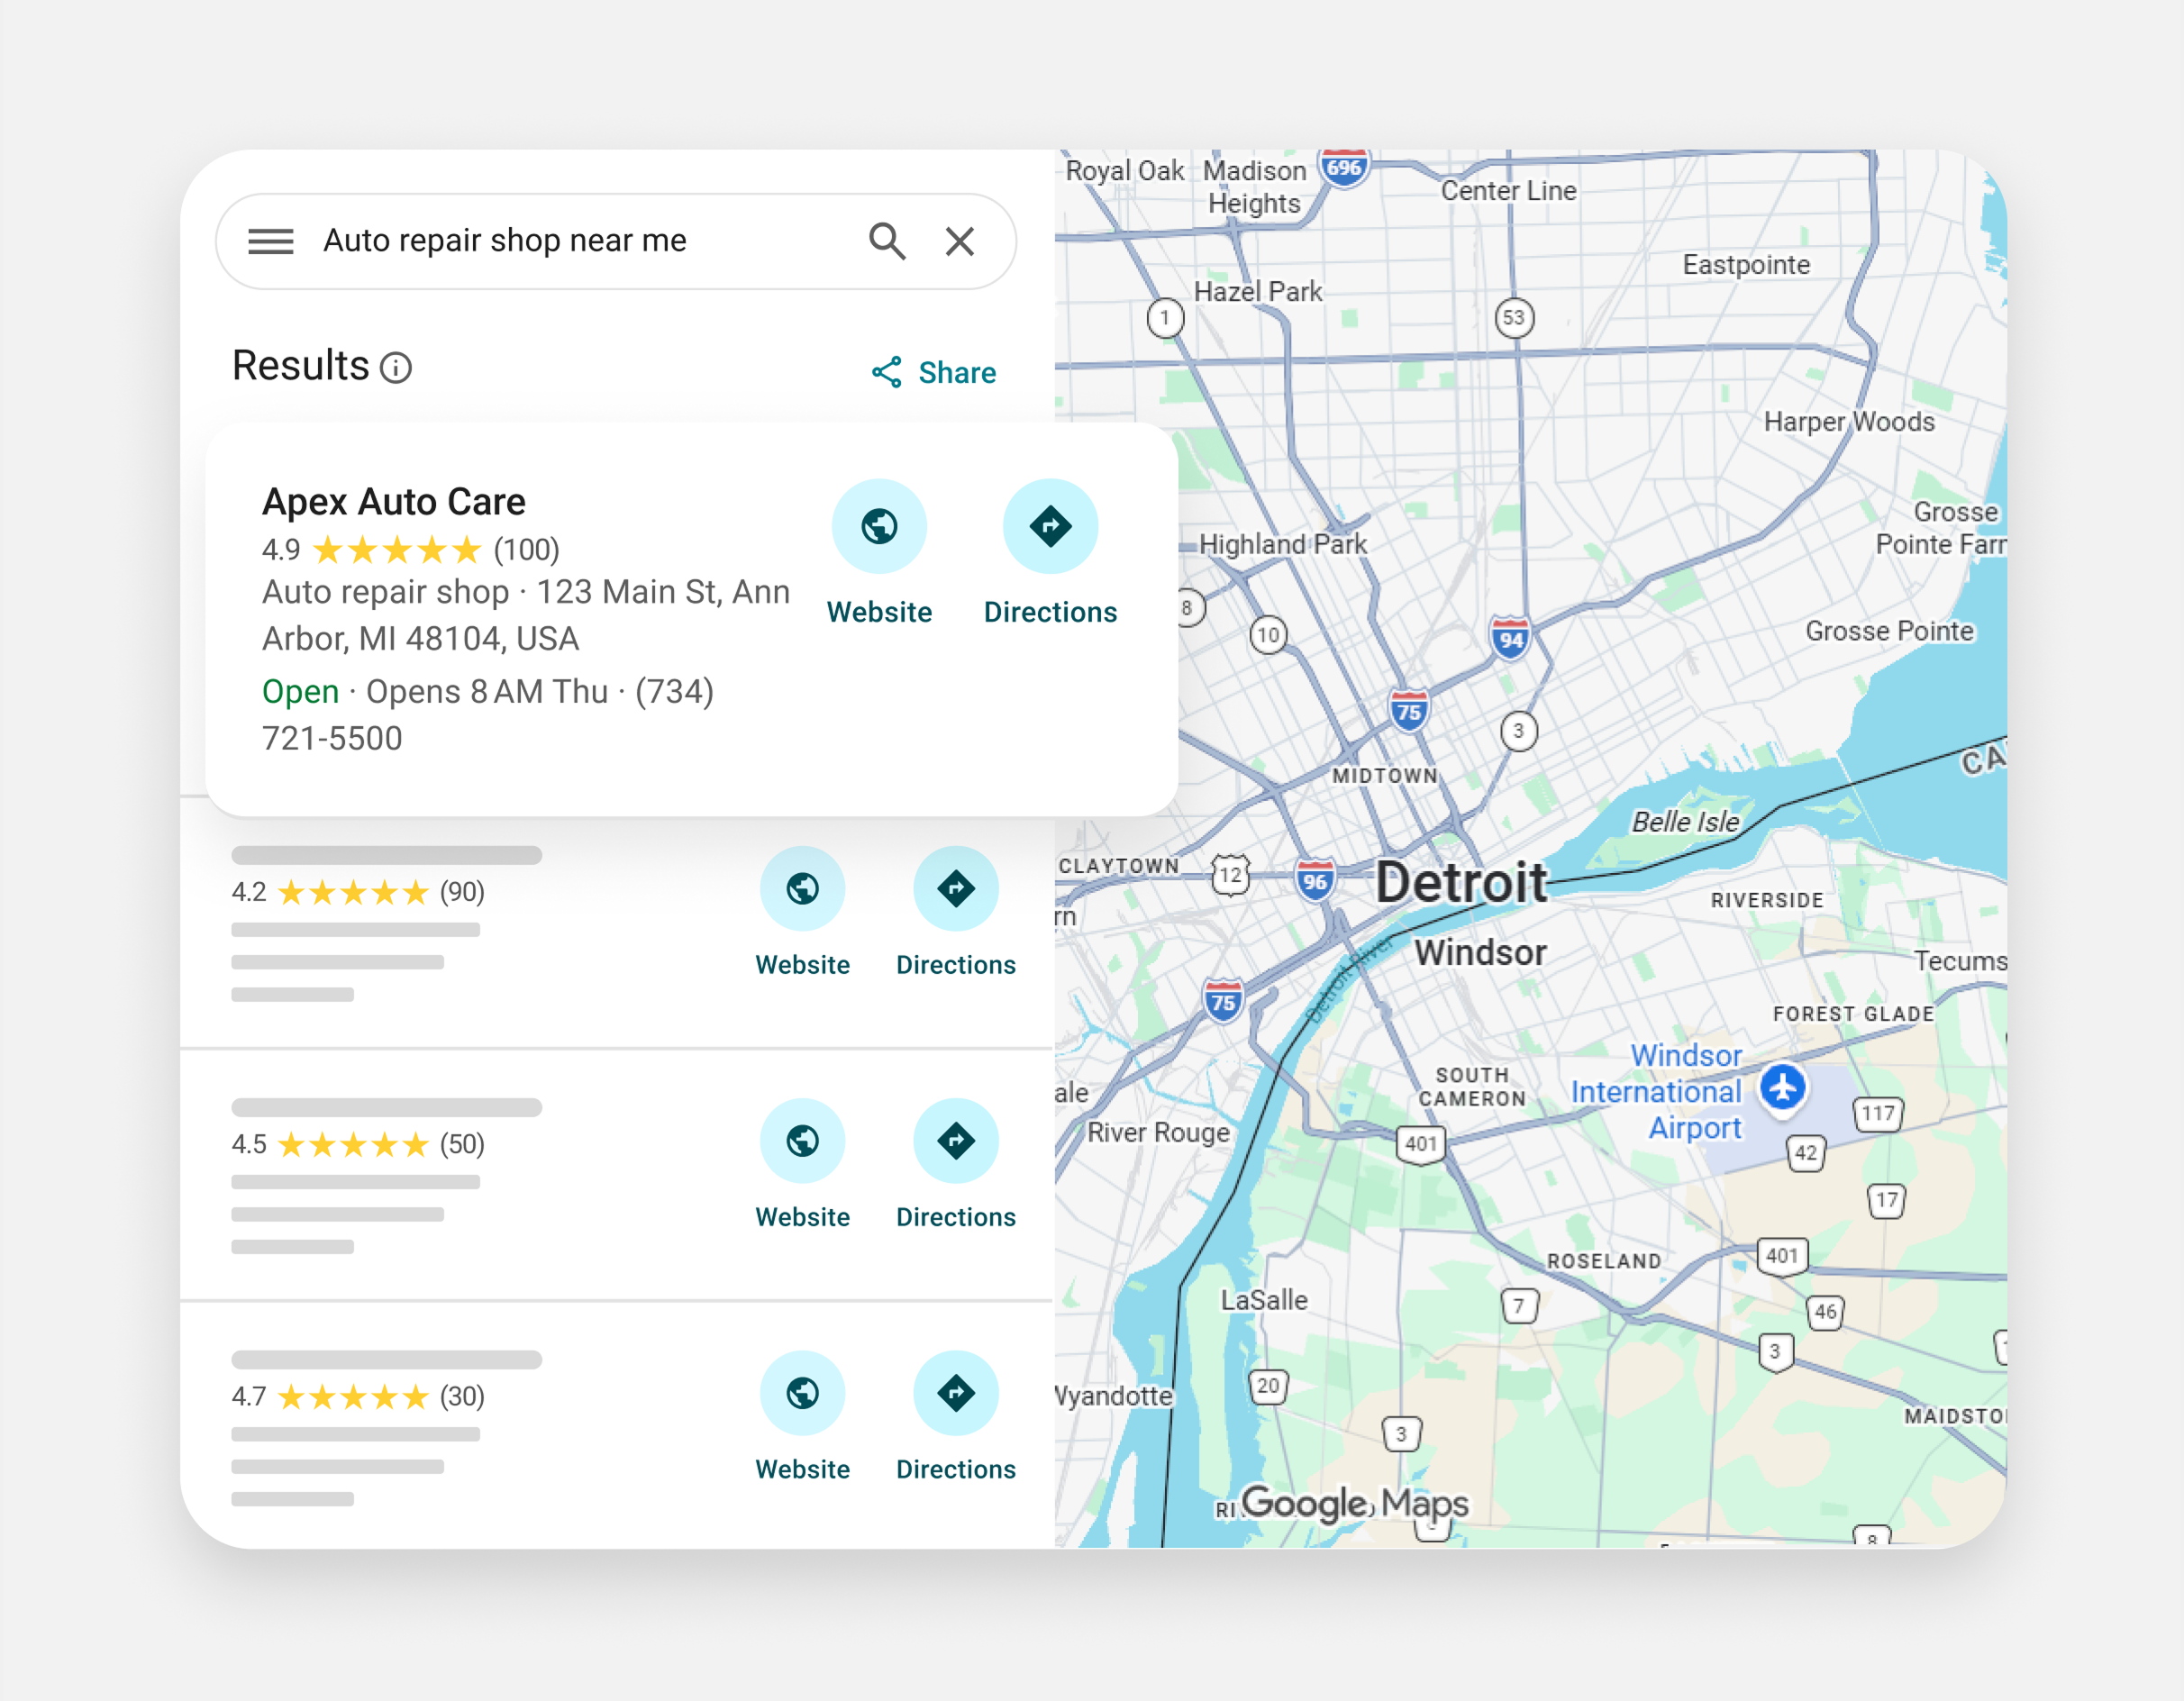Click the I-696 highway shield on map
This screenshot has width=2184, height=1701.
point(1344,168)
